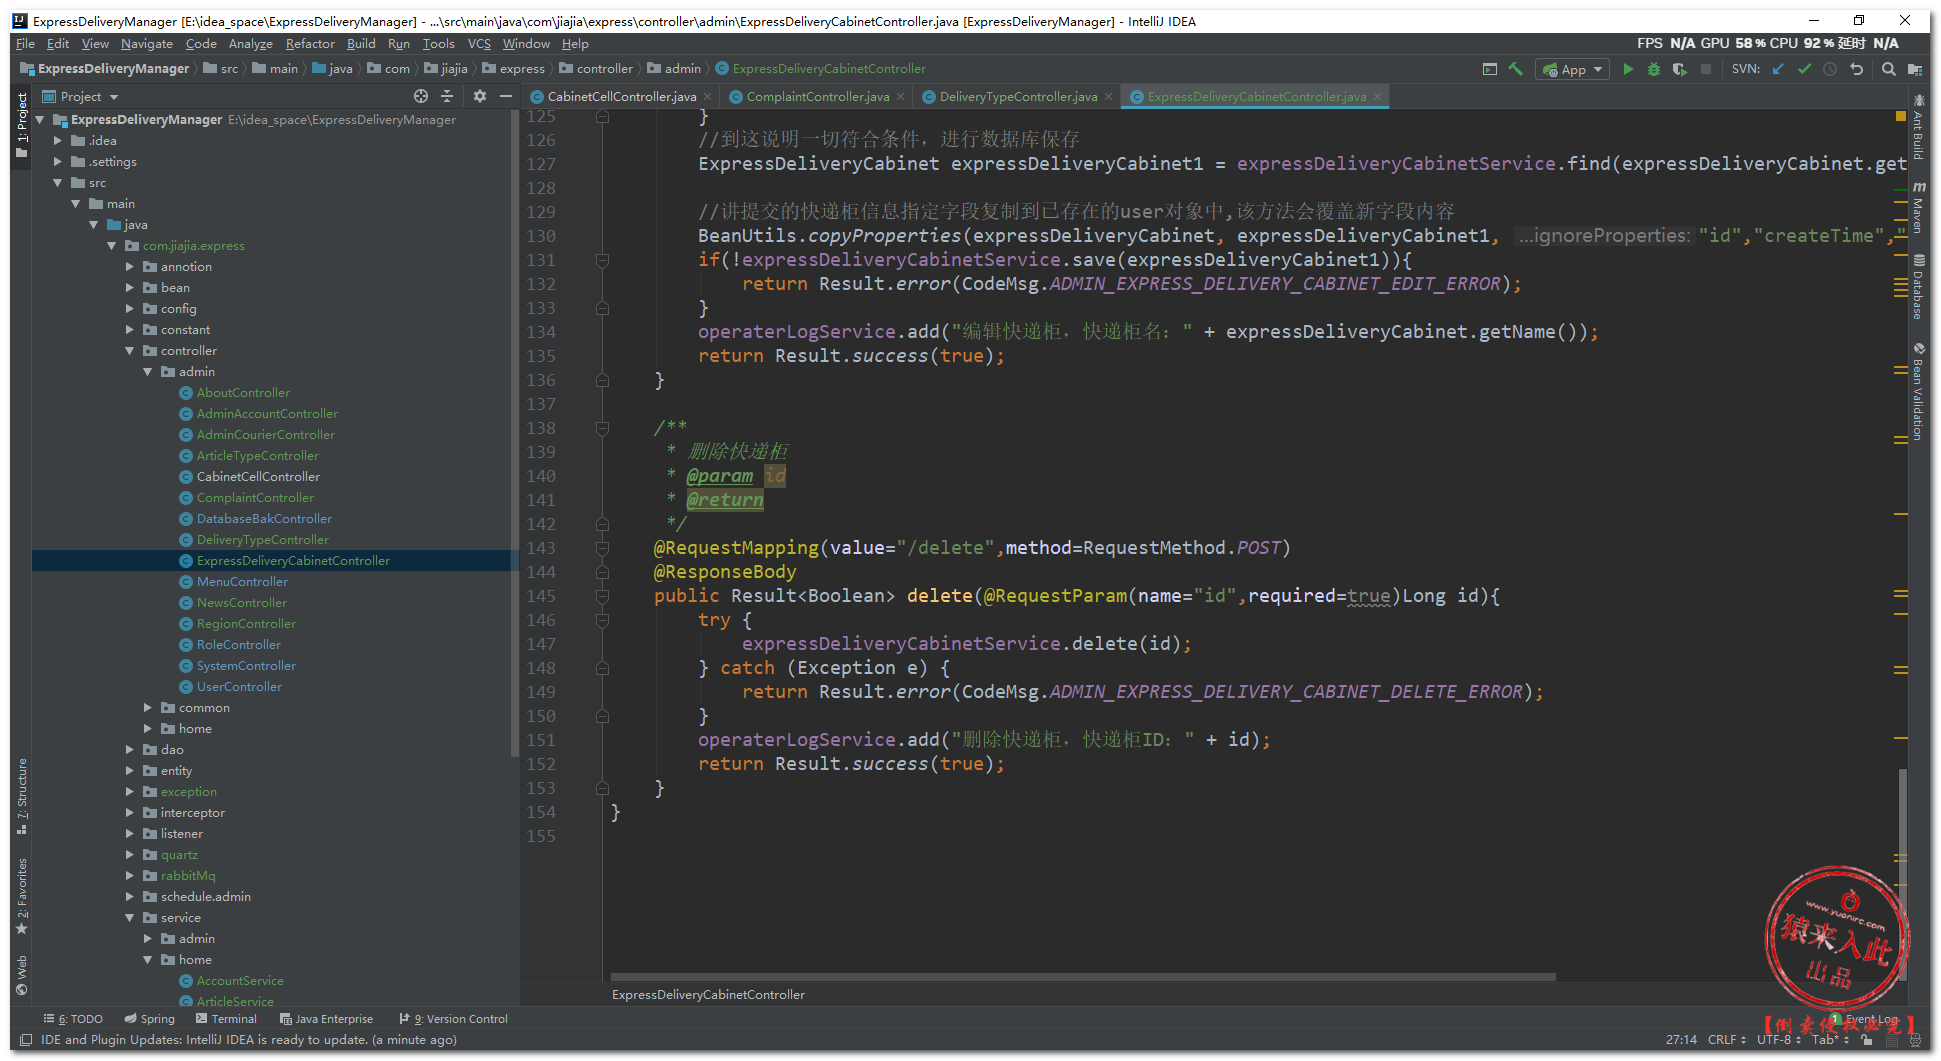Switch to DeliveryTypeController.java tab
1941x1061 pixels.
pyautogui.click(x=1018, y=97)
